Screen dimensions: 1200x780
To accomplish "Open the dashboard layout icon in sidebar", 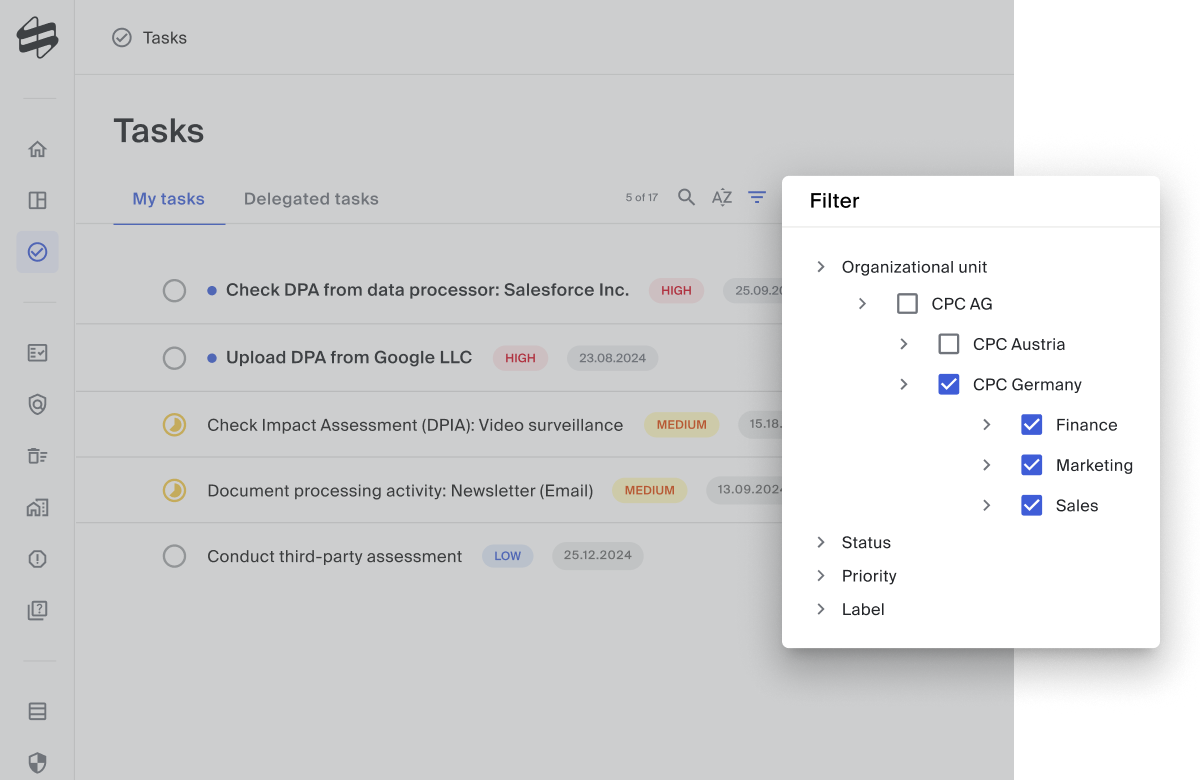I will [x=37, y=200].
